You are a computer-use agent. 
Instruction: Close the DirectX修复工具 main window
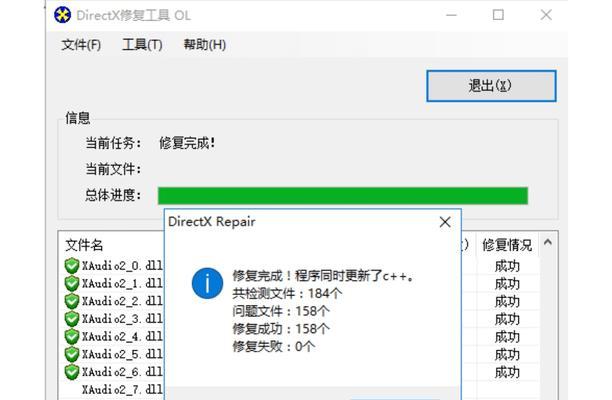546,15
